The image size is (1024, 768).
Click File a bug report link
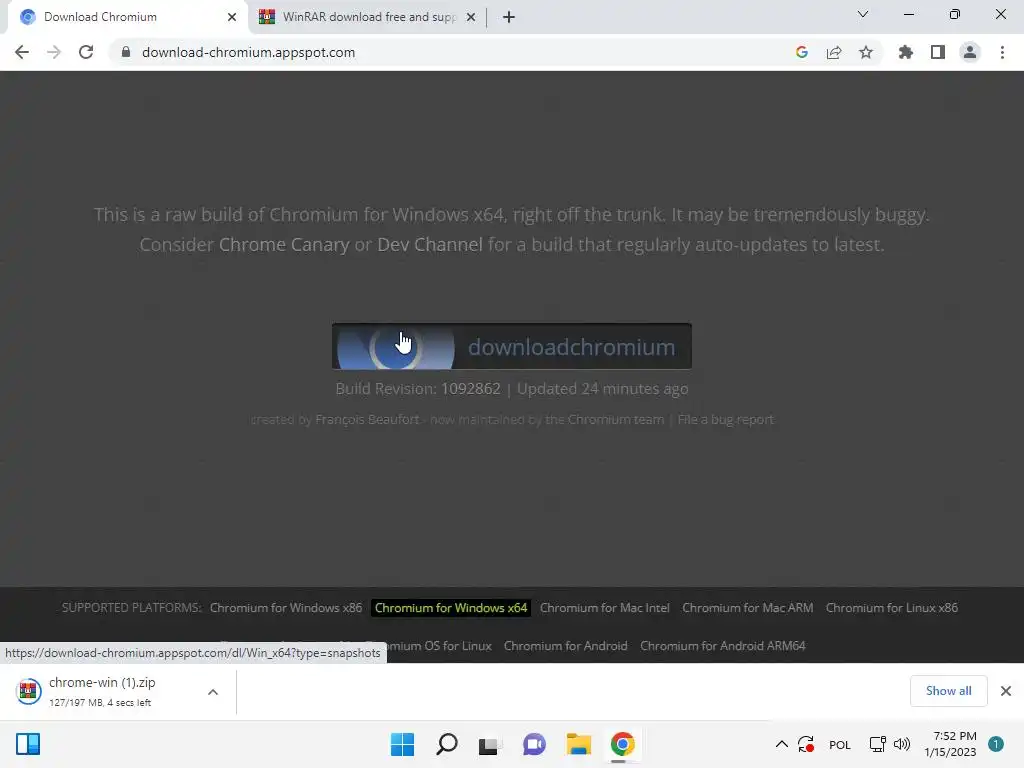tap(726, 419)
